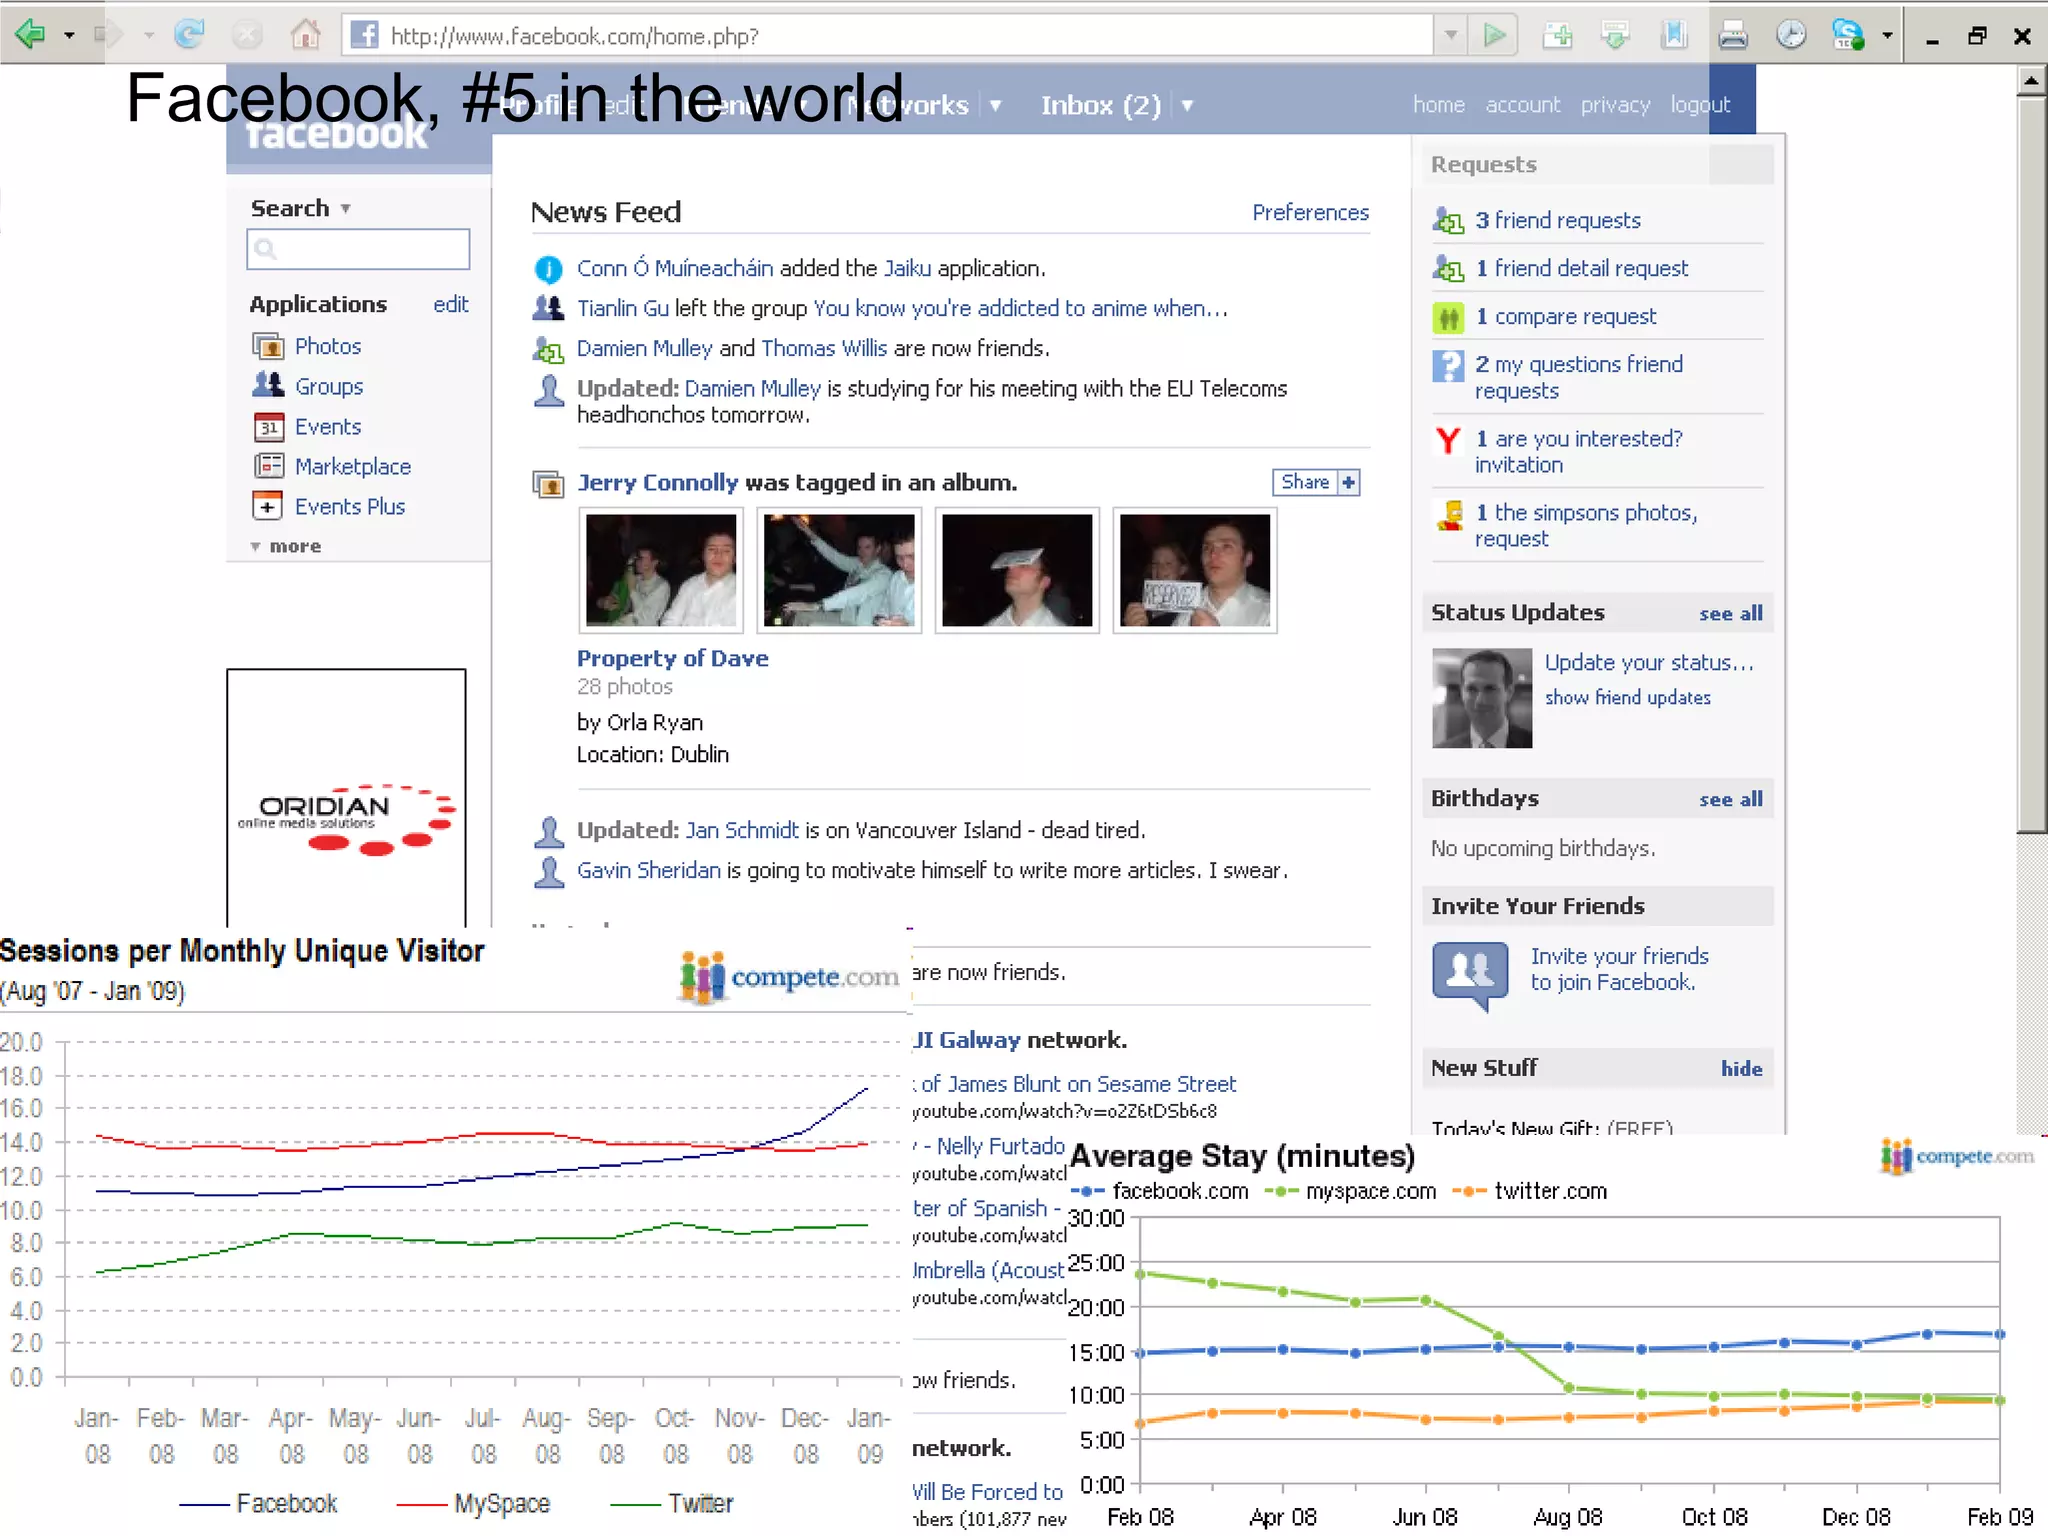This screenshot has height=1536, width=2048.
Task: Click the Events calendar icon
Action: [268, 427]
